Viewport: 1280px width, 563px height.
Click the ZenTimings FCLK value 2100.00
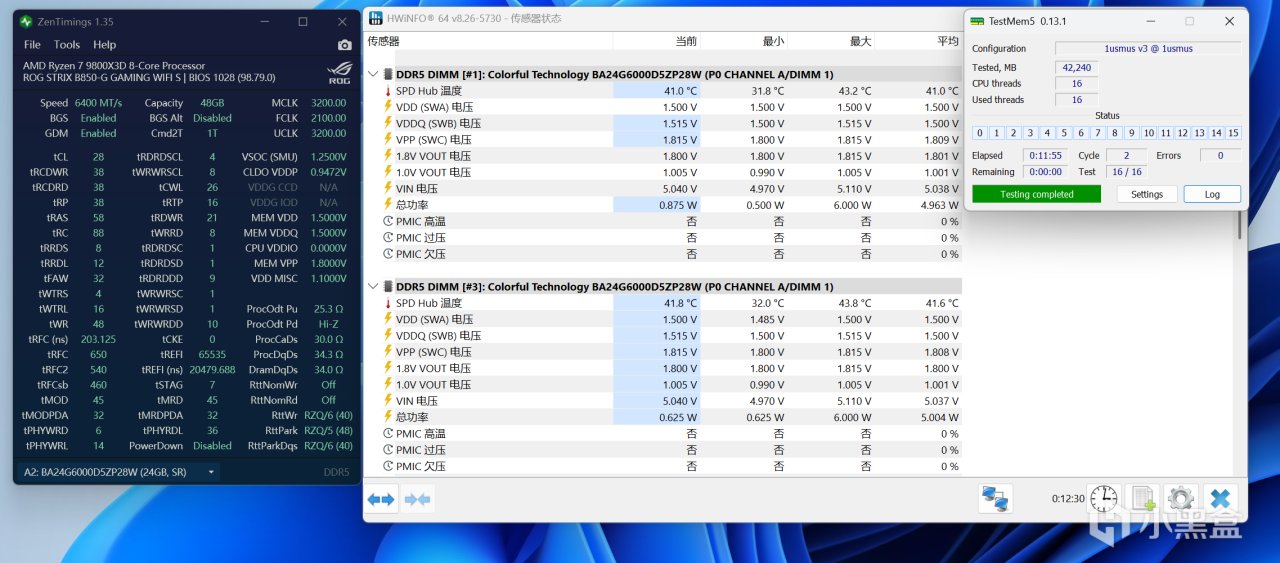(328, 118)
